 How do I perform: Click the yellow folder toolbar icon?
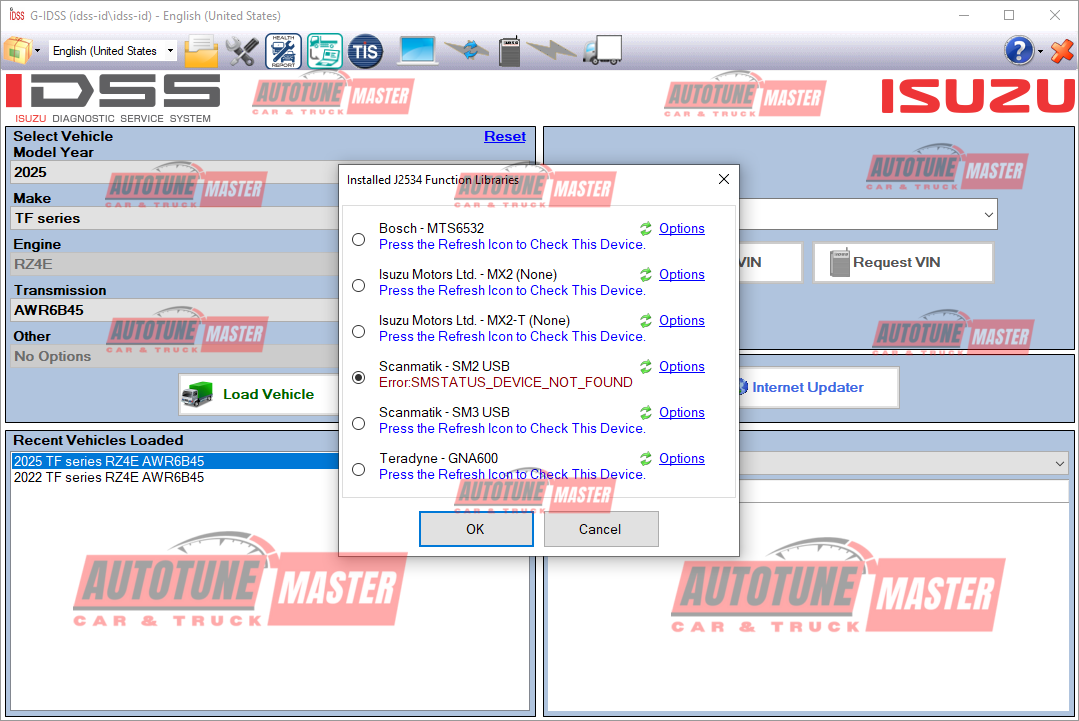point(201,50)
